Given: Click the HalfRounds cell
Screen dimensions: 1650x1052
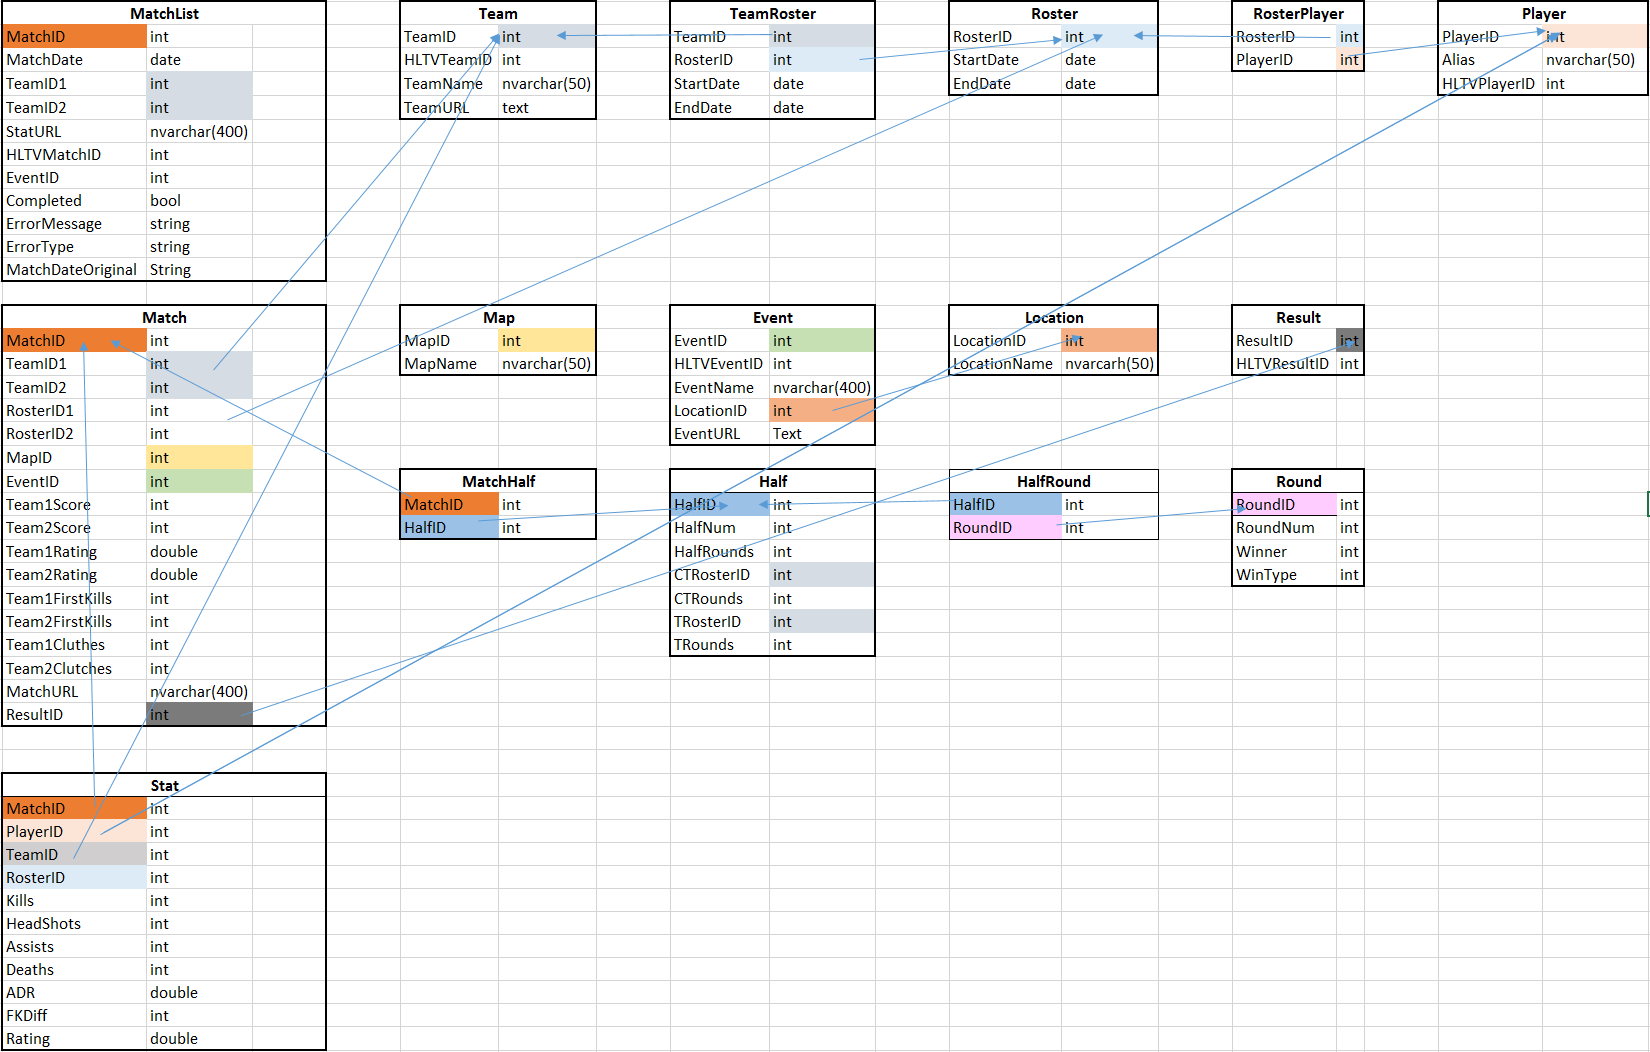Looking at the screenshot, I should click(x=720, y=552).
